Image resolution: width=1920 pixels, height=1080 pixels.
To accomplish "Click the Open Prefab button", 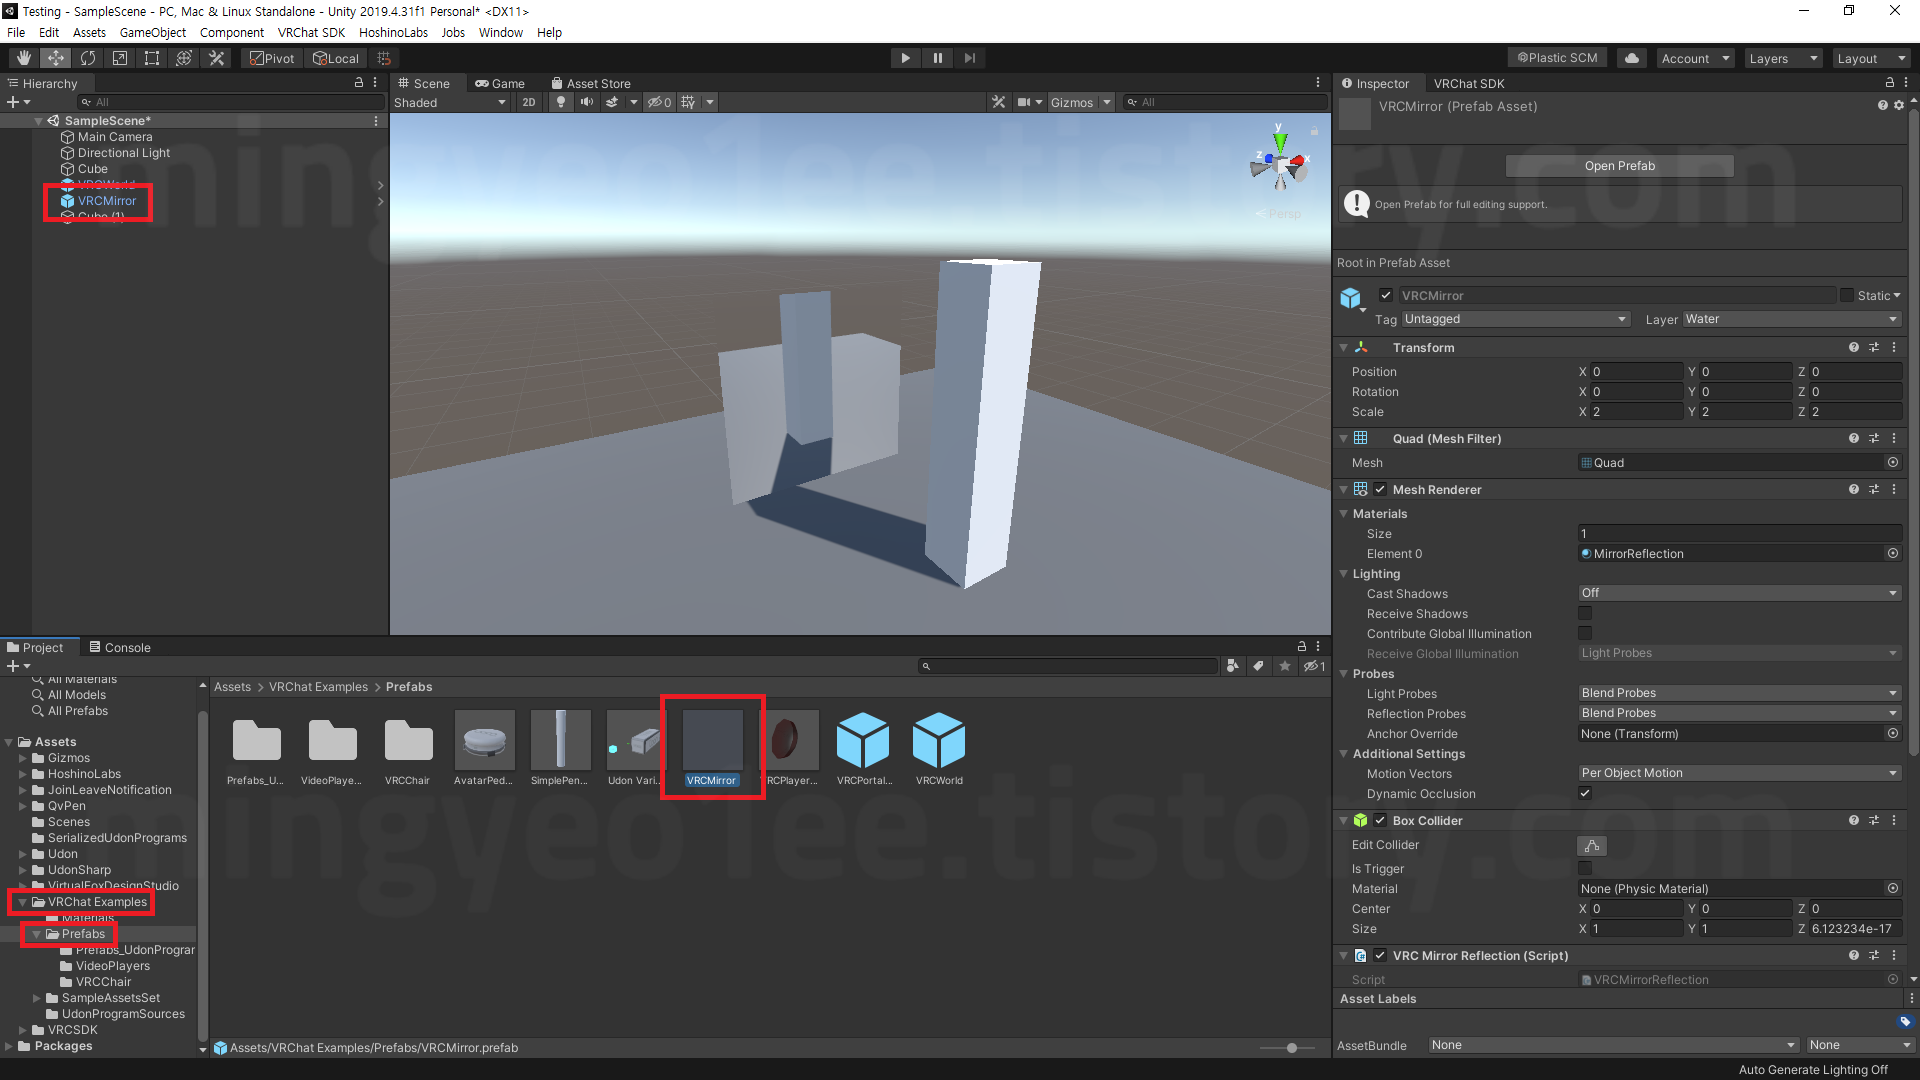I will pos(1619,166).
